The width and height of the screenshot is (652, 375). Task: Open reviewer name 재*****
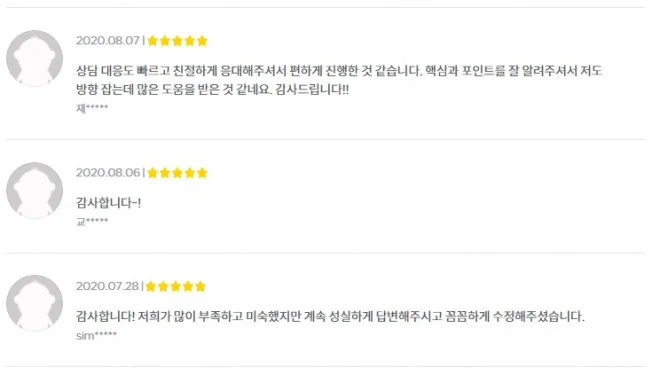tap(92, 108)
